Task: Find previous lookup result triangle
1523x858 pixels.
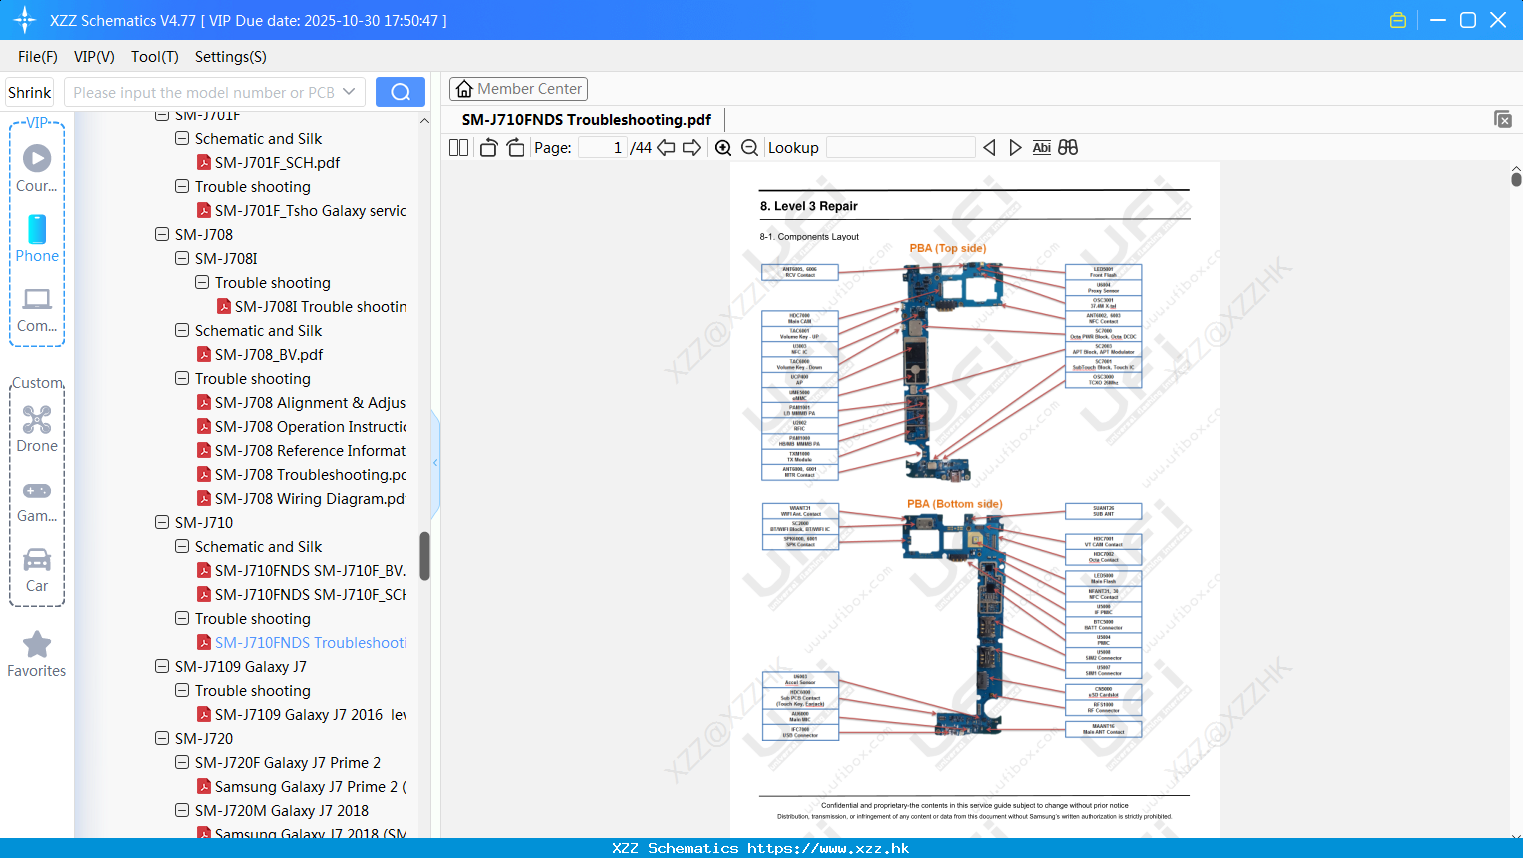Action: click(x=989, y=148)
